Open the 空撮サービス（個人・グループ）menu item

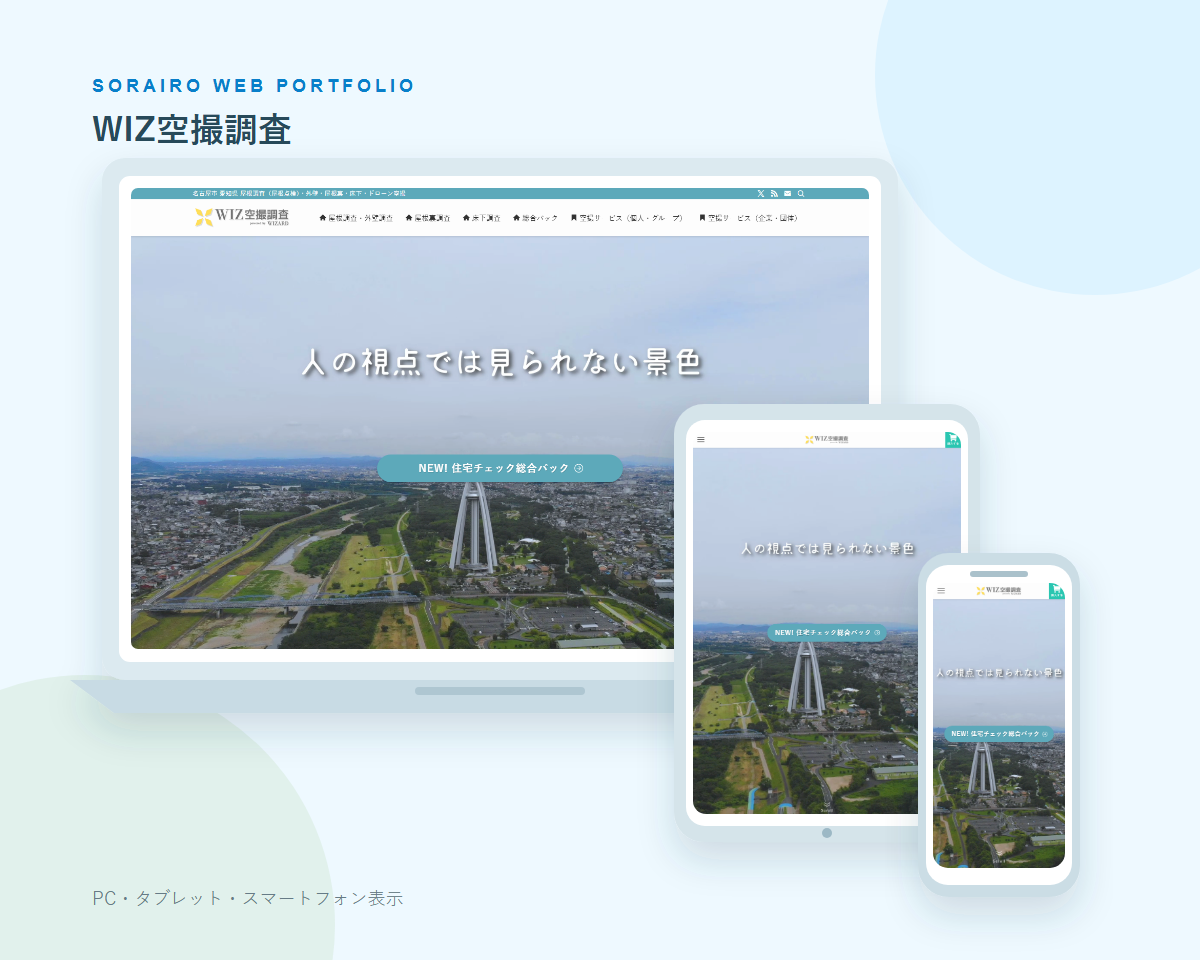click(x=627, y=217)
